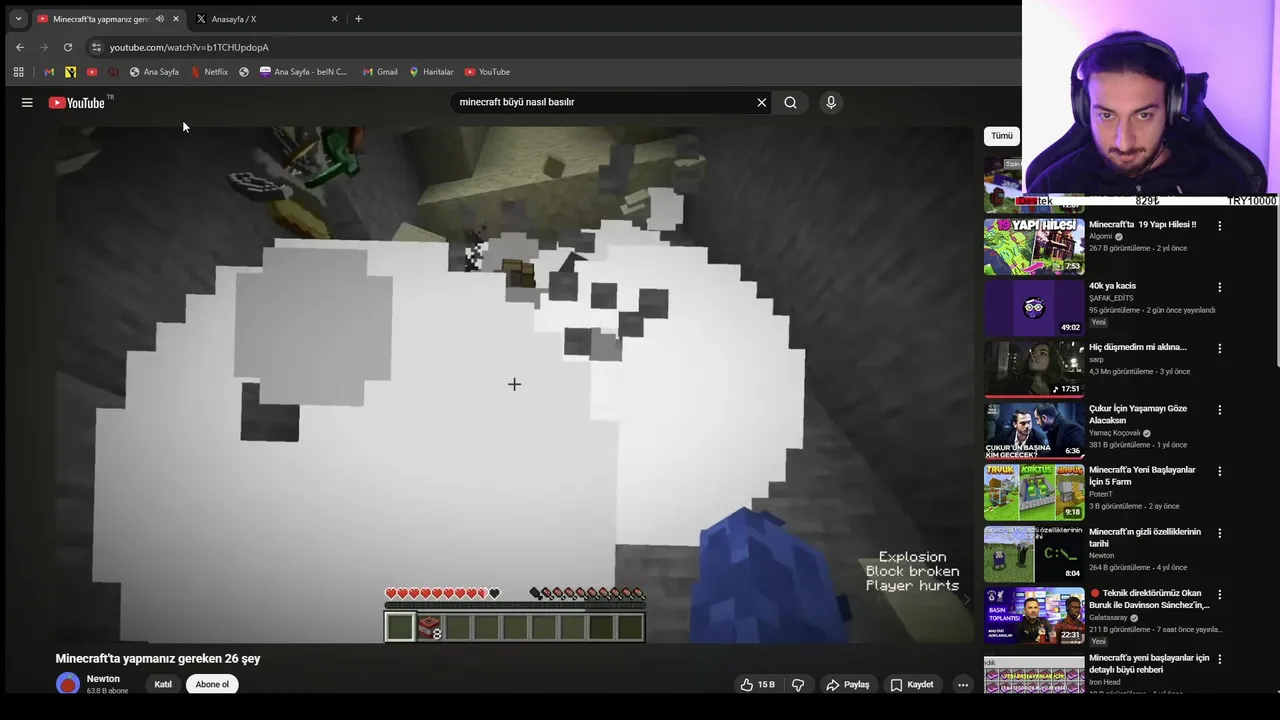Screen dimensions: 1280x720
Task: Click the address bar URL youtube.com/watch
Action: [189, 47]
